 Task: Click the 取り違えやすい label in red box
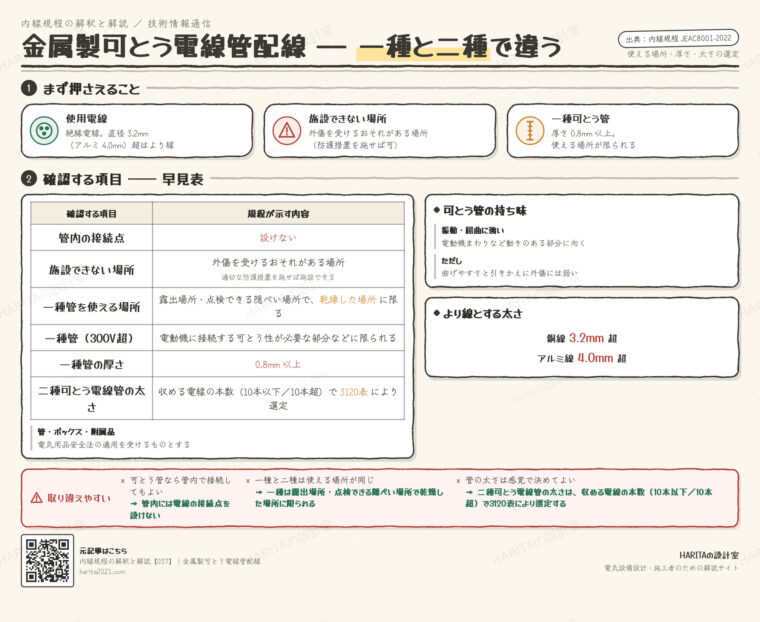pyautogui.click(x=79, y=498)
